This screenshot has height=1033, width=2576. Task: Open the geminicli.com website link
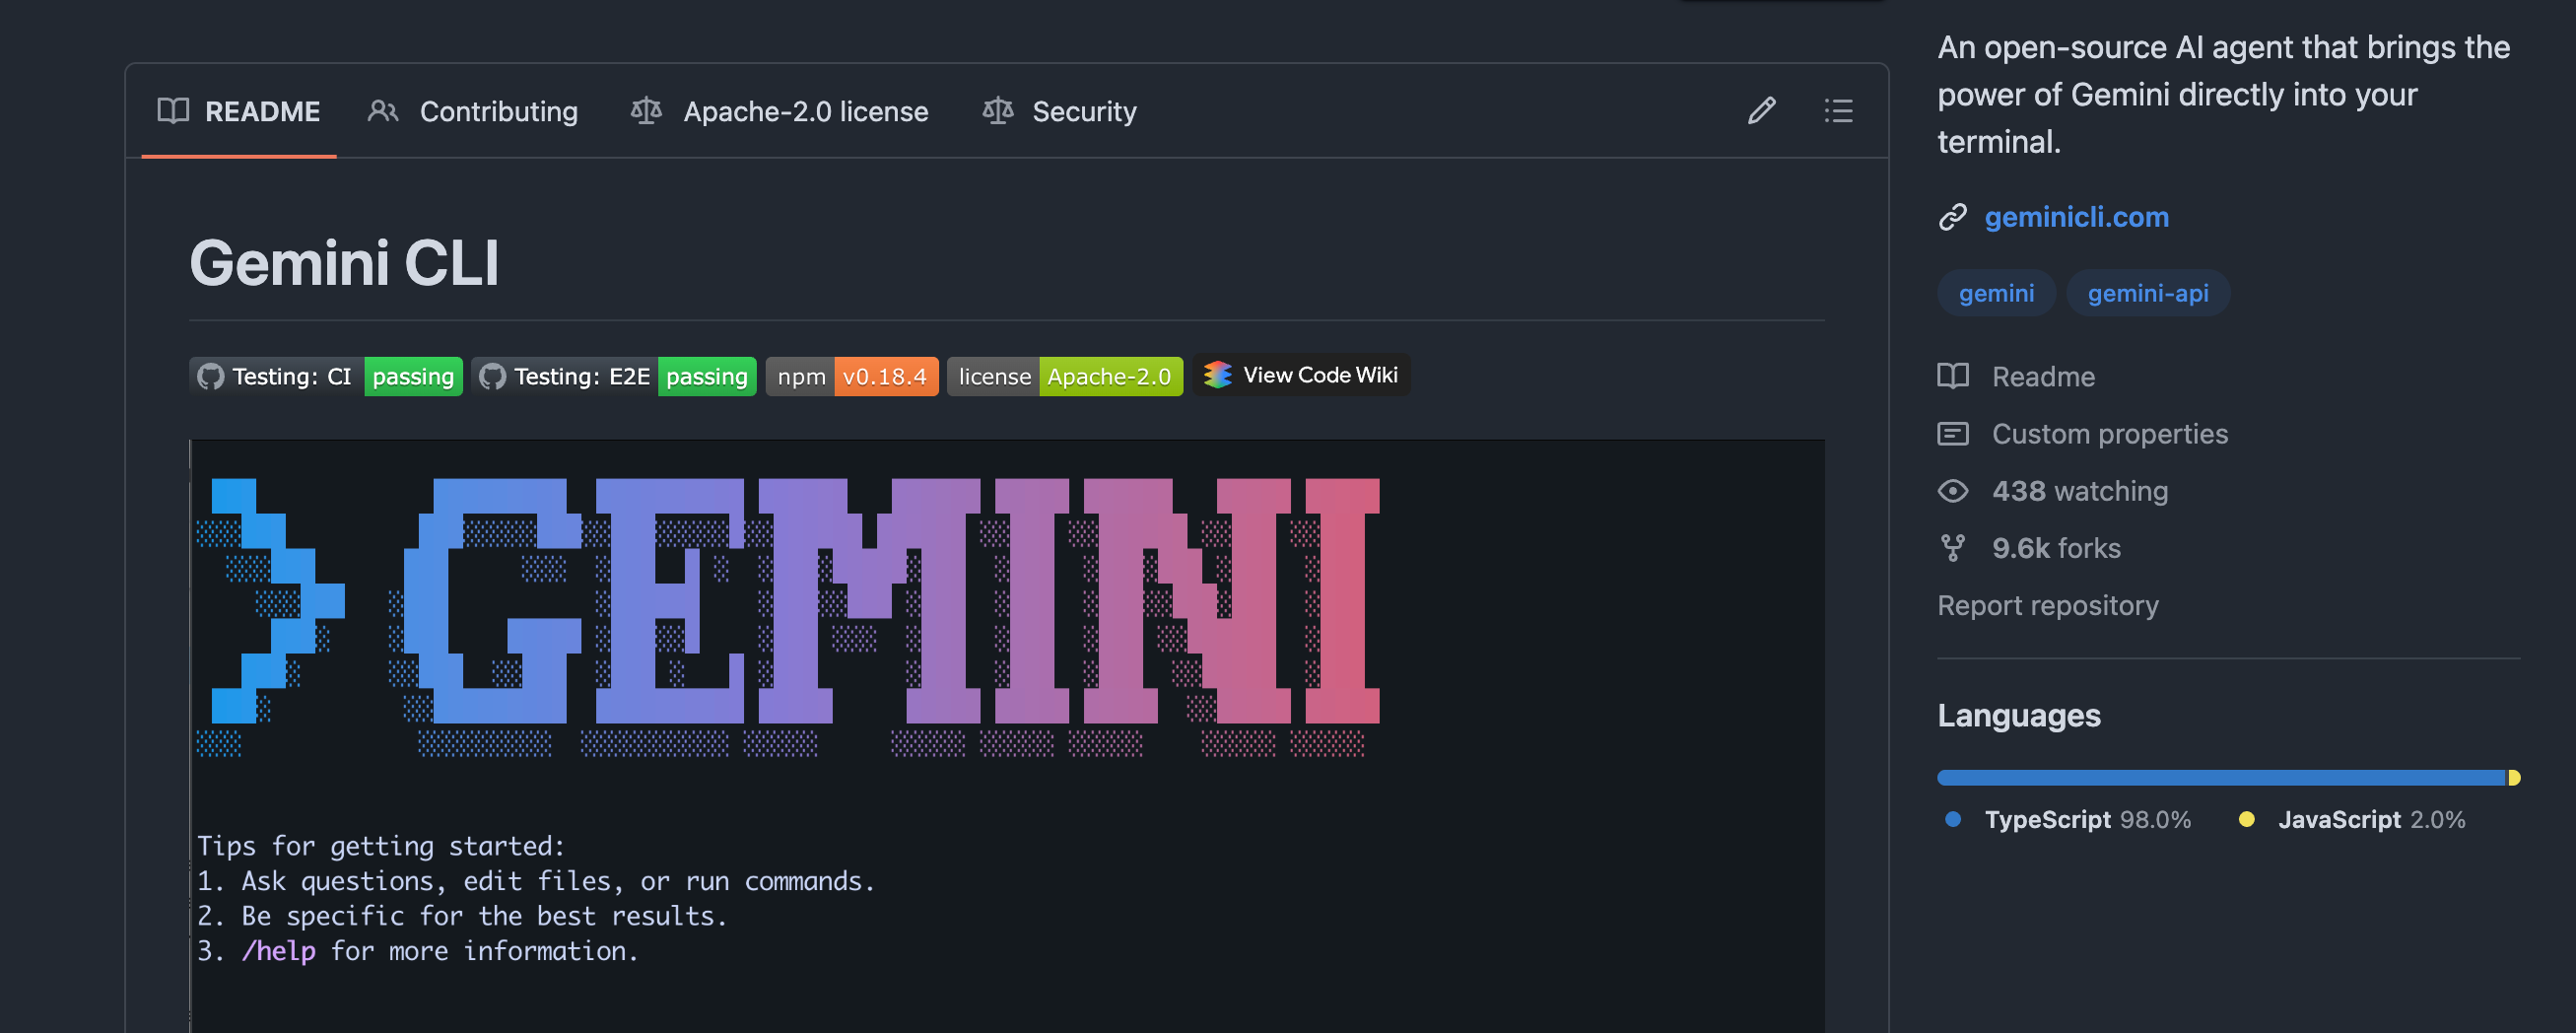(x=2076, y=217)
